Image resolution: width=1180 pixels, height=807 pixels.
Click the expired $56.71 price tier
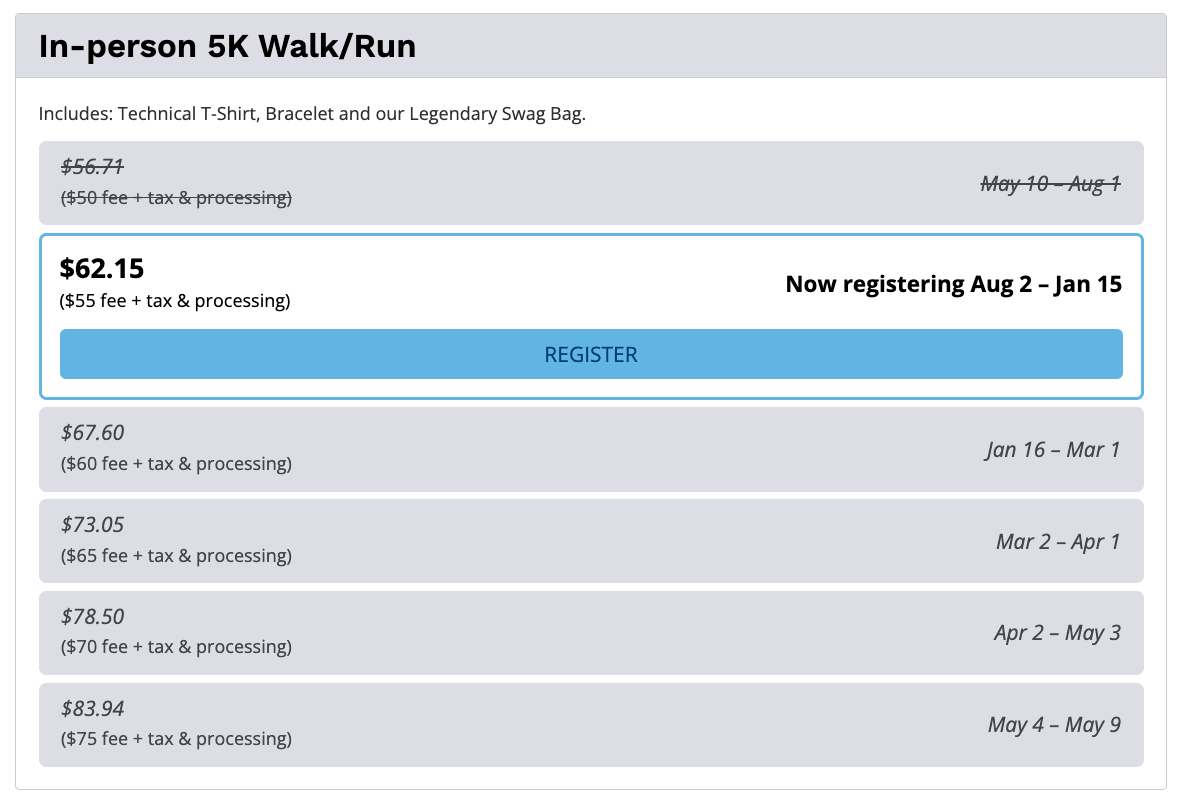591,183
